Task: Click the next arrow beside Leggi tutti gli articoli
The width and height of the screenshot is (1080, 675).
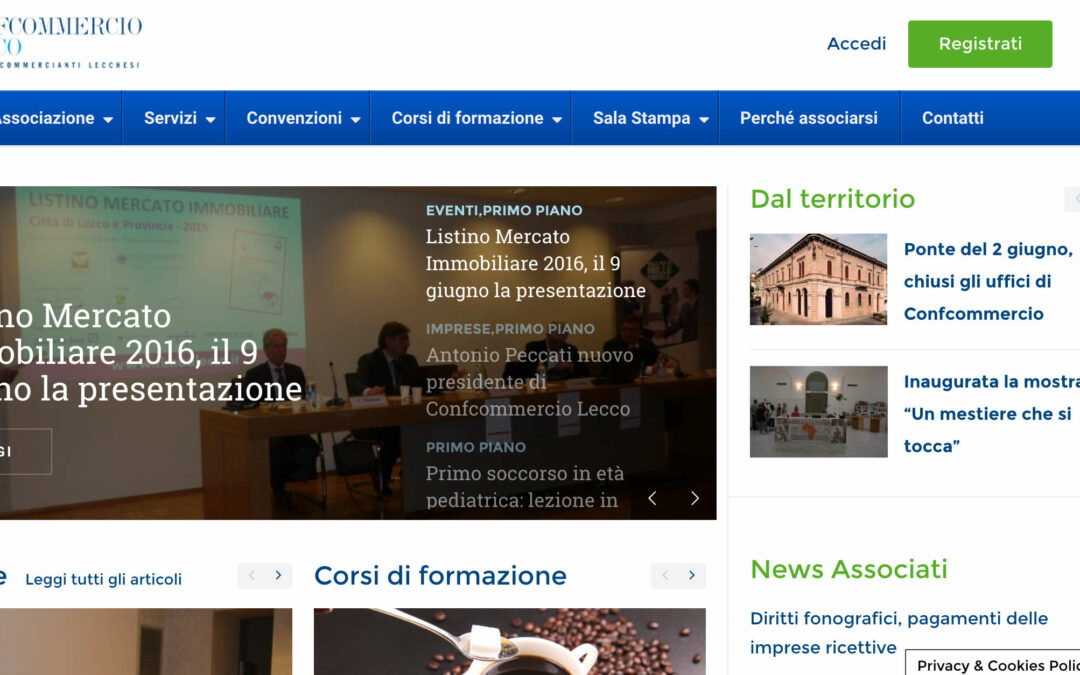Action: [x=278, y=575]
